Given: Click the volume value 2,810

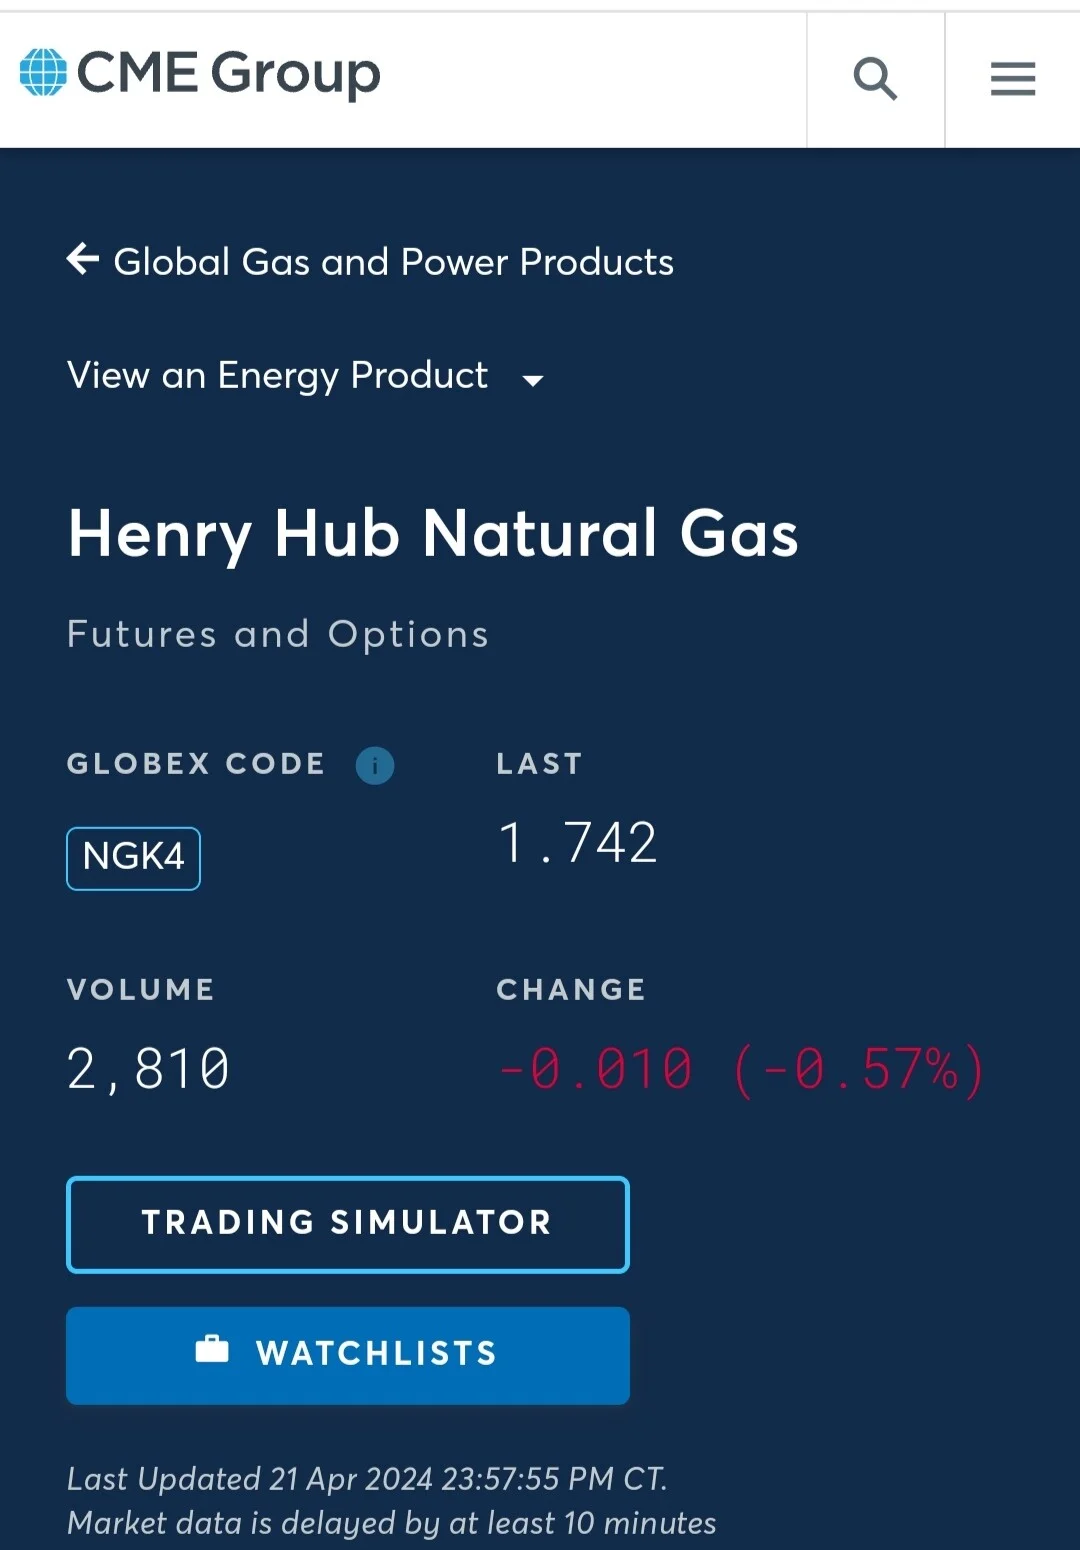Looking at the screenshot, I should (148, 1069).
